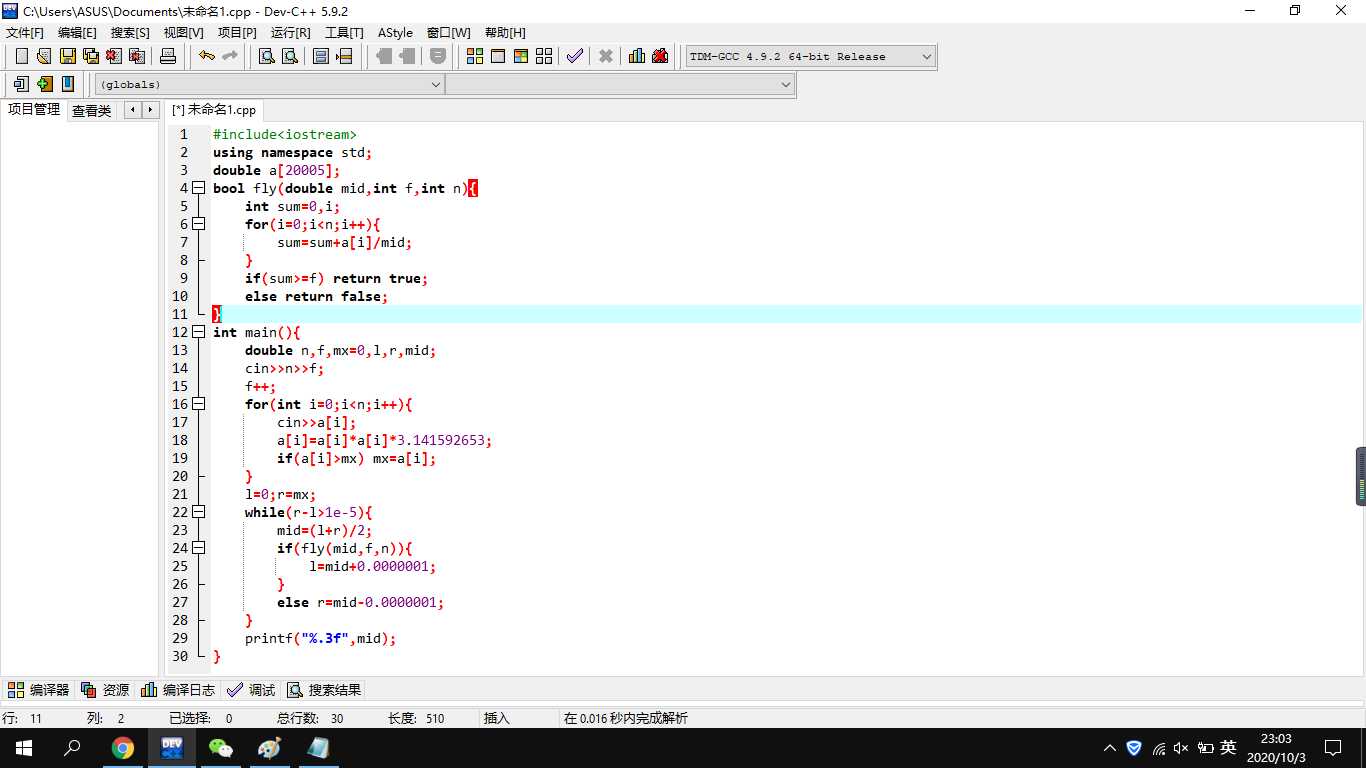Click the Insert snippet icon
This screenshot has width=1366, height=768.
(x=20, y=84)
